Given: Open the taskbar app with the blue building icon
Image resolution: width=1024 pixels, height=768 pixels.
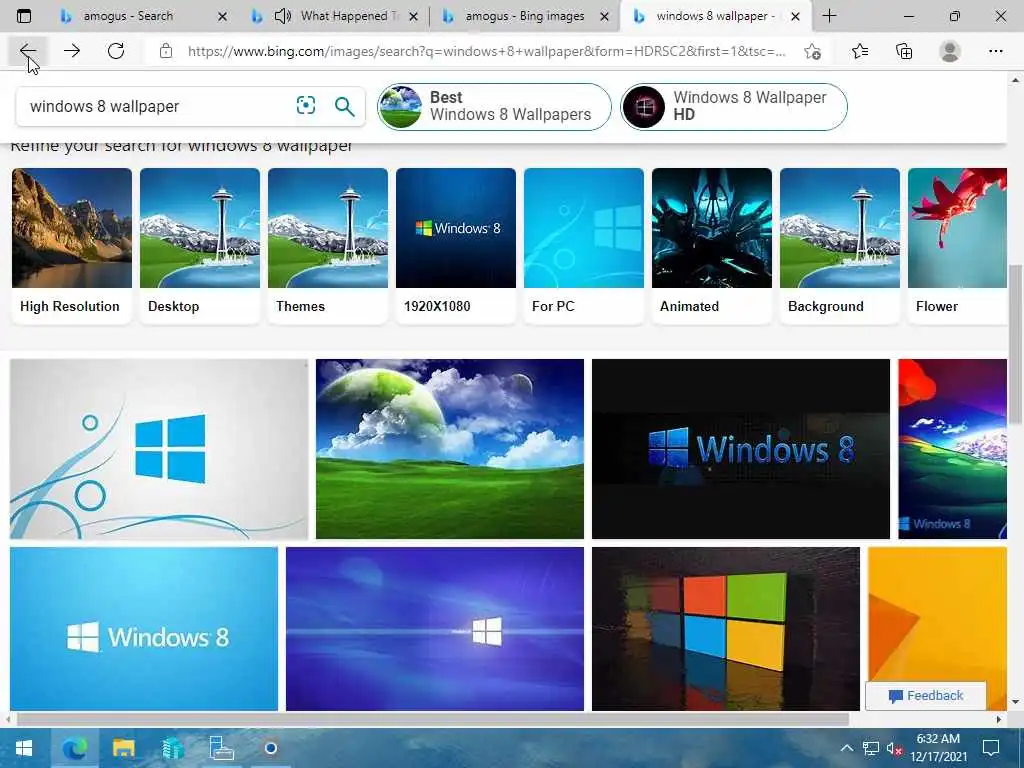Looking at the screenshot, I should (x=173, y=748).
